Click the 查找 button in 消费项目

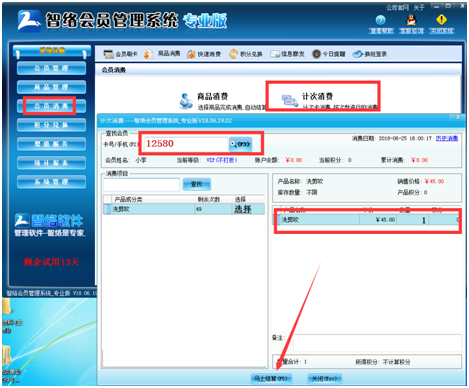click(x=197, y=184)
